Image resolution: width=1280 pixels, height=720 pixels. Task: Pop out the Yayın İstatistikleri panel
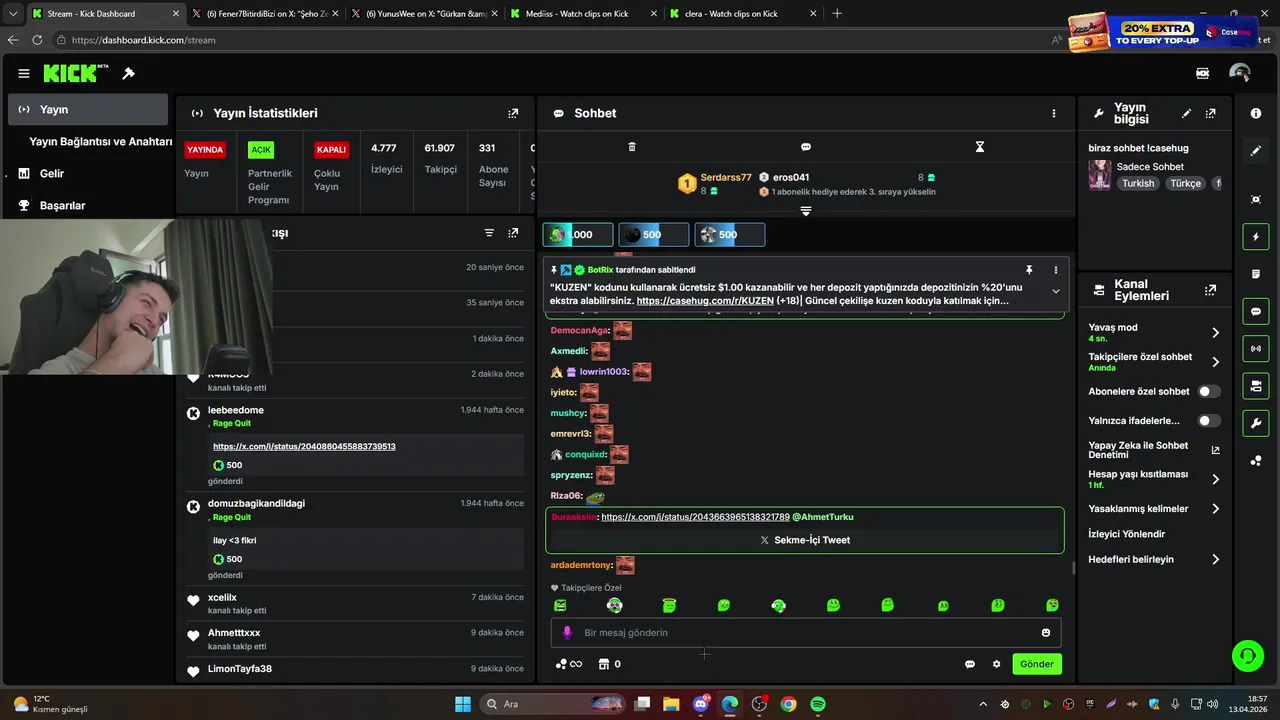pyautogui.click(x=513, y=114)
